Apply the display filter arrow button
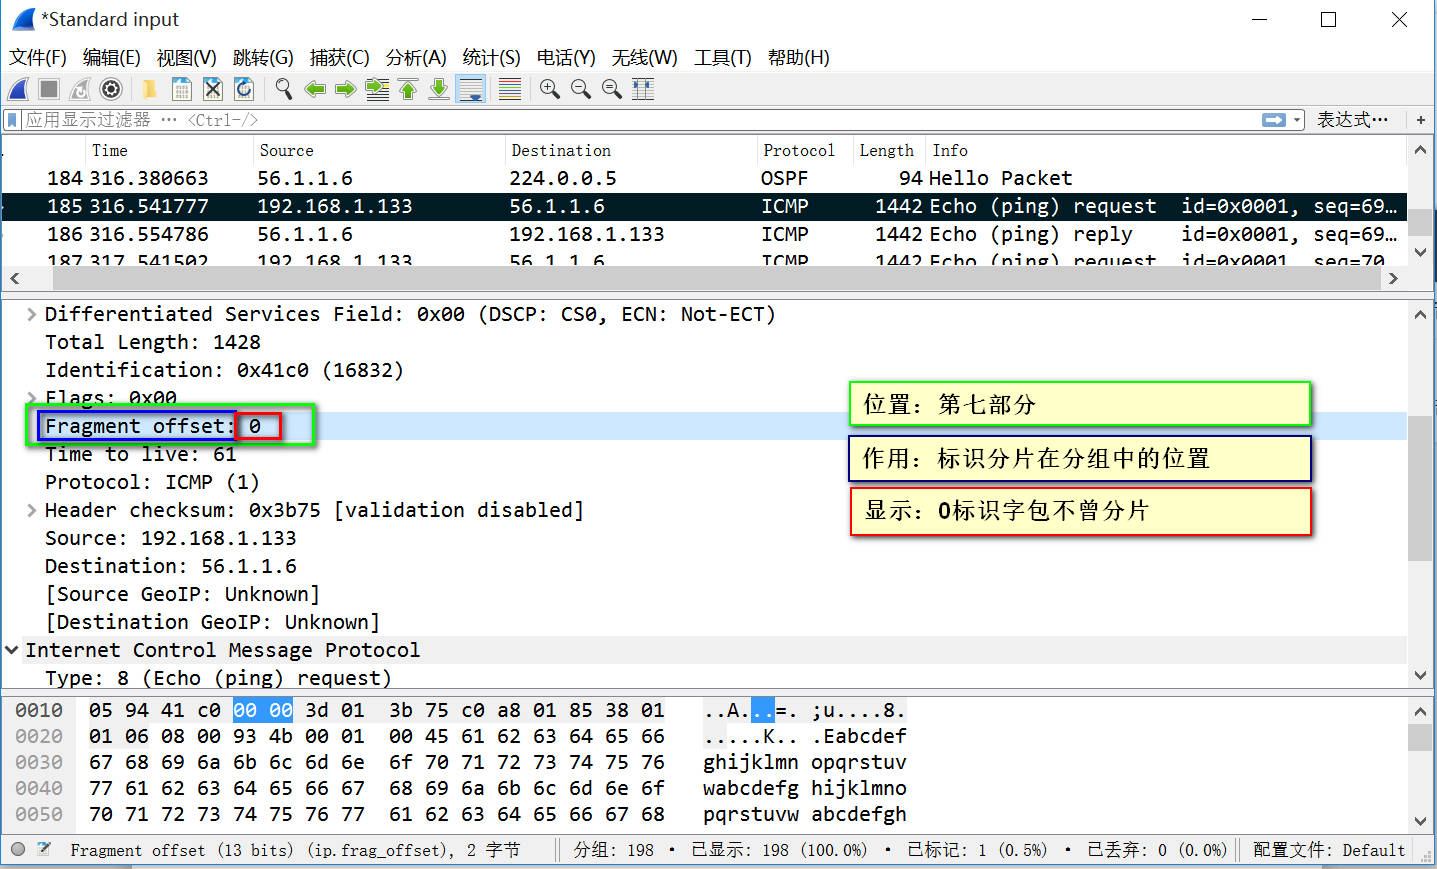The width and height of the screenshot is (1437, 869). pyautogui.click(x=1274, y=120)
